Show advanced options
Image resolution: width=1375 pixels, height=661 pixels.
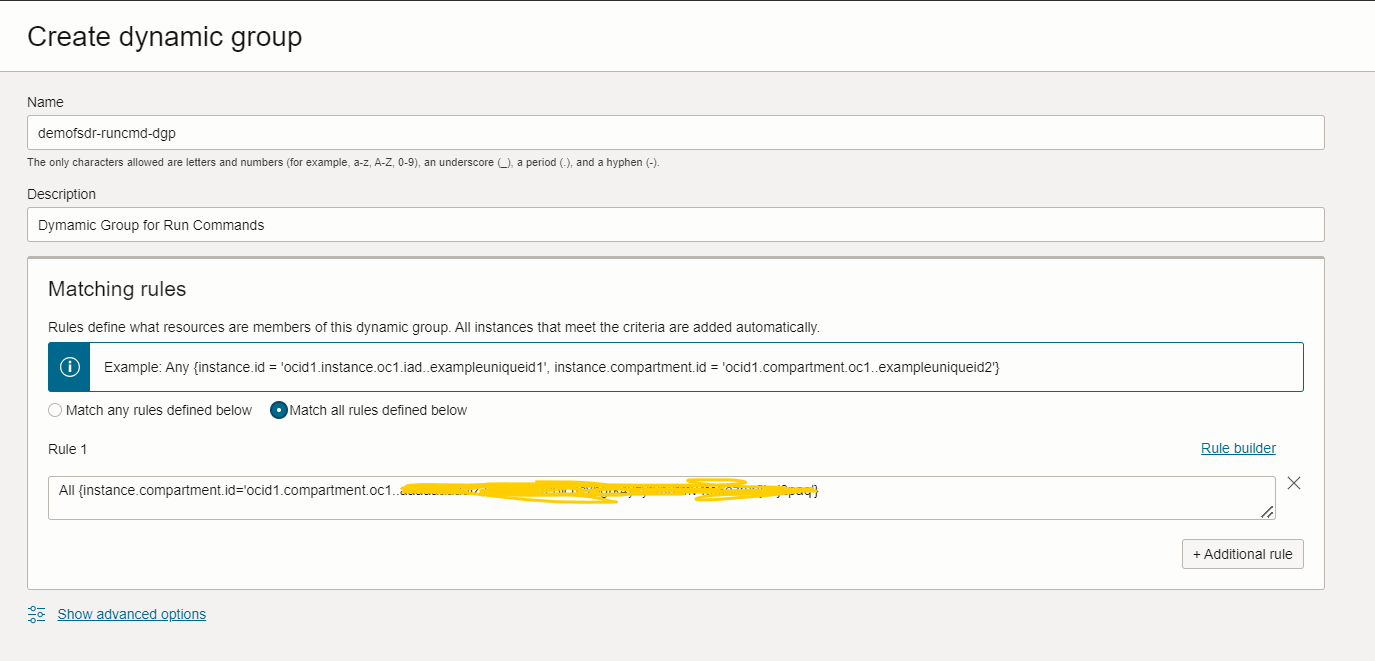pyautogui.click(x=131, y=614)
